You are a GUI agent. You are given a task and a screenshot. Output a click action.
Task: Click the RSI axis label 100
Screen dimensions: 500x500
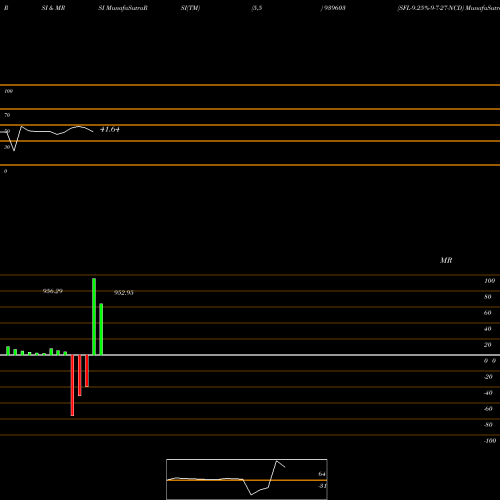coord(8,91)
